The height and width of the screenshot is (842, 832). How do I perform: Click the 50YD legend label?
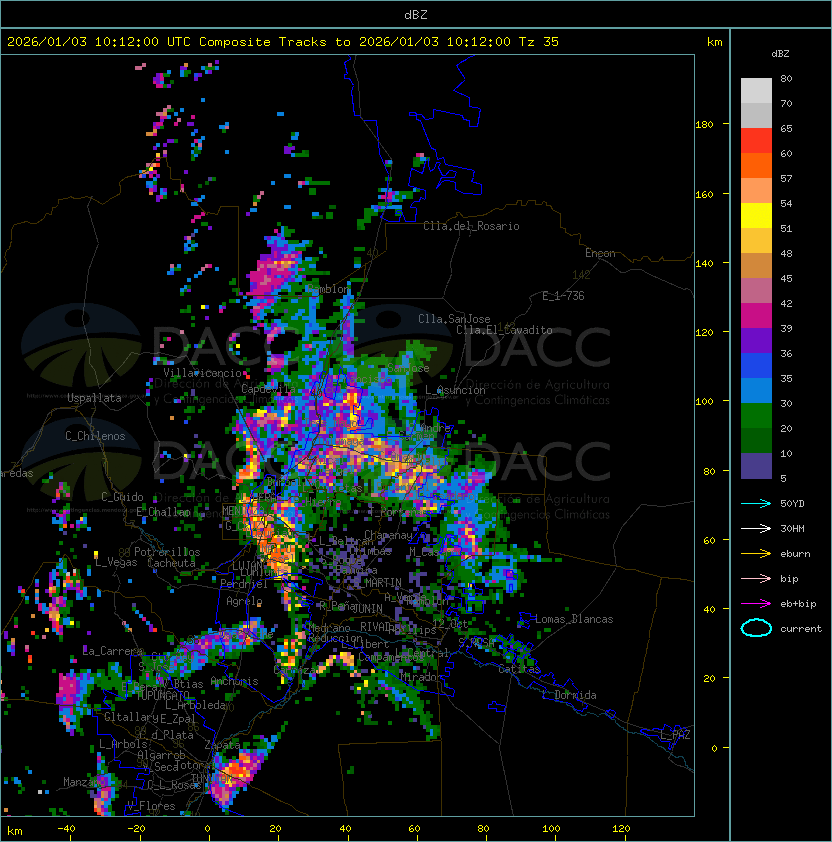(x=792, y=504)
